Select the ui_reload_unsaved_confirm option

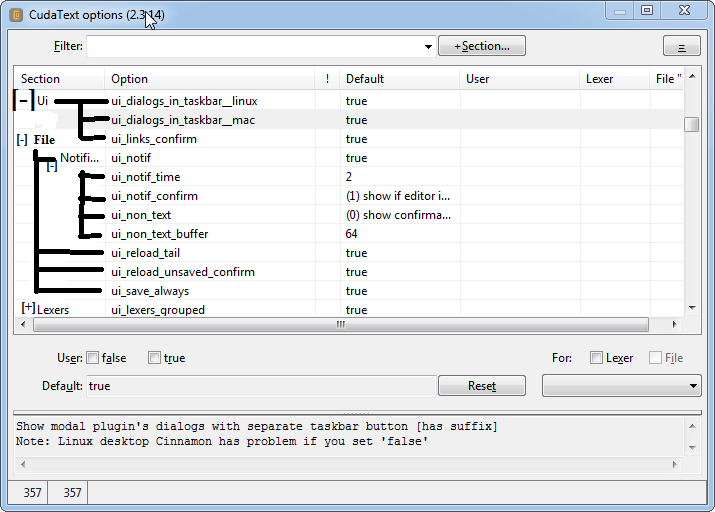point(183,272)
